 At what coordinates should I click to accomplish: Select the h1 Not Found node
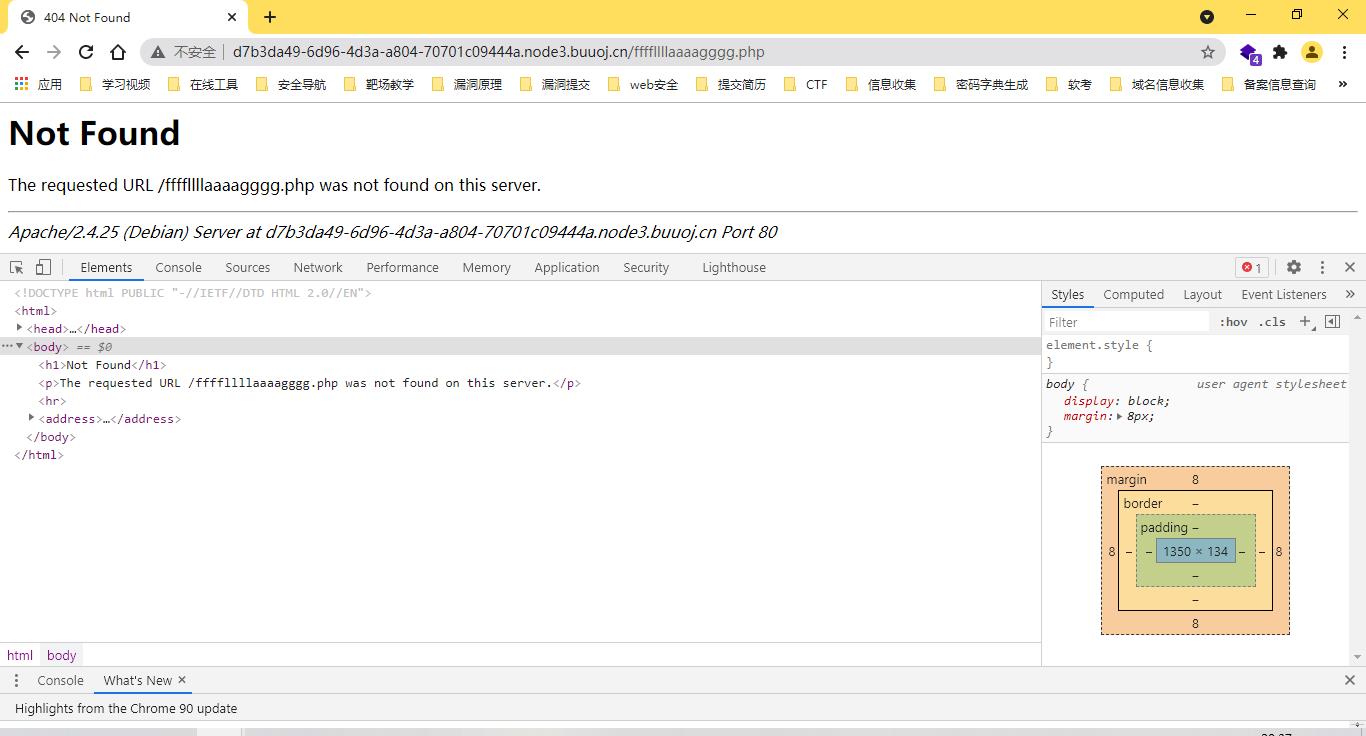click(103, 365)
